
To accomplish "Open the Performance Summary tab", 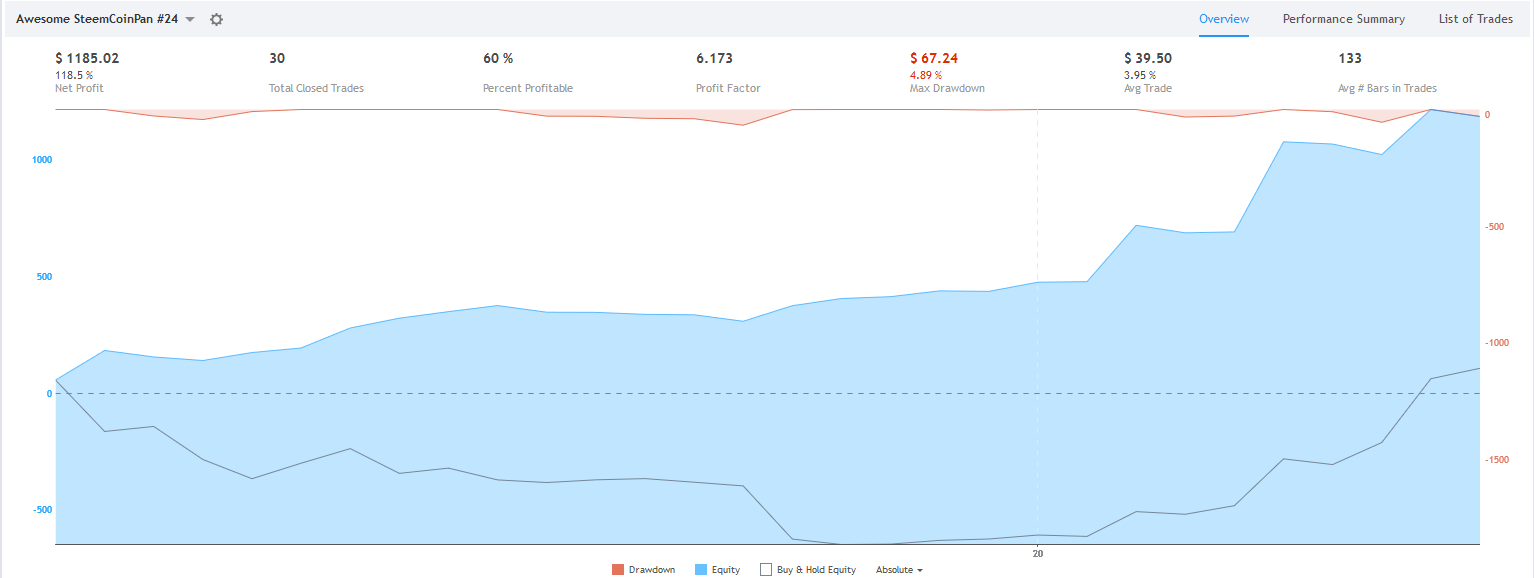I will tap(1344, 19).
